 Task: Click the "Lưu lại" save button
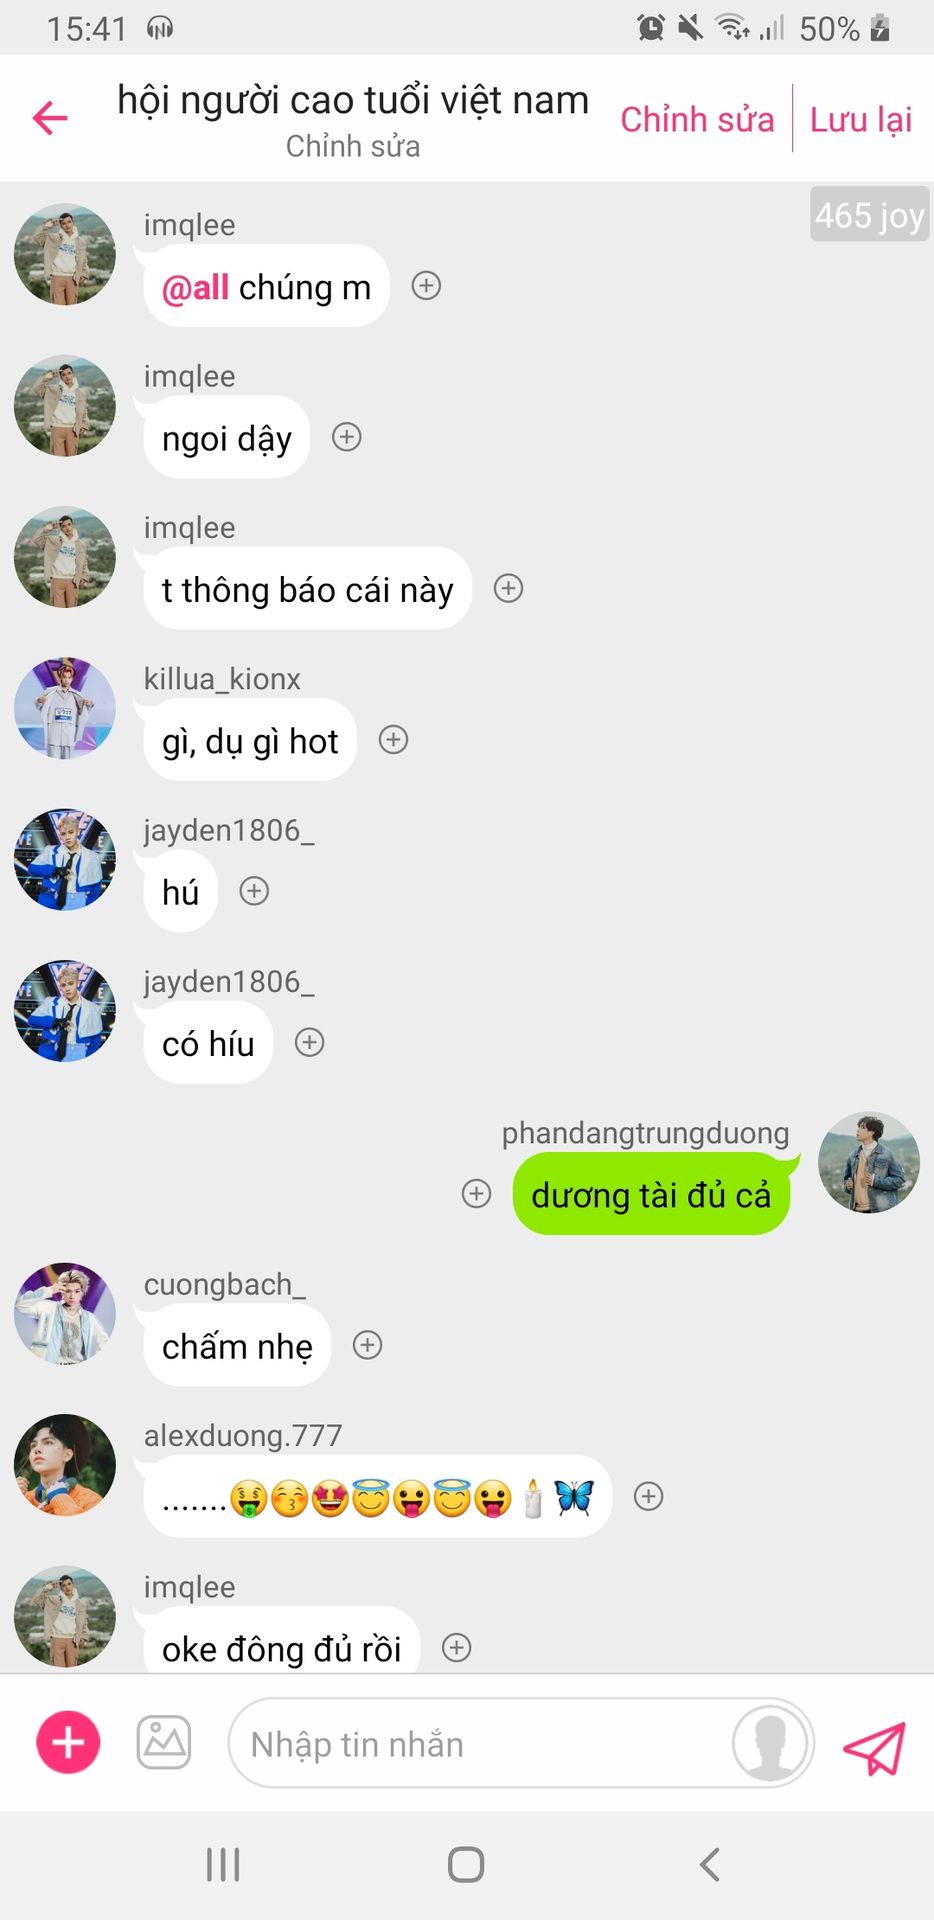861,119
